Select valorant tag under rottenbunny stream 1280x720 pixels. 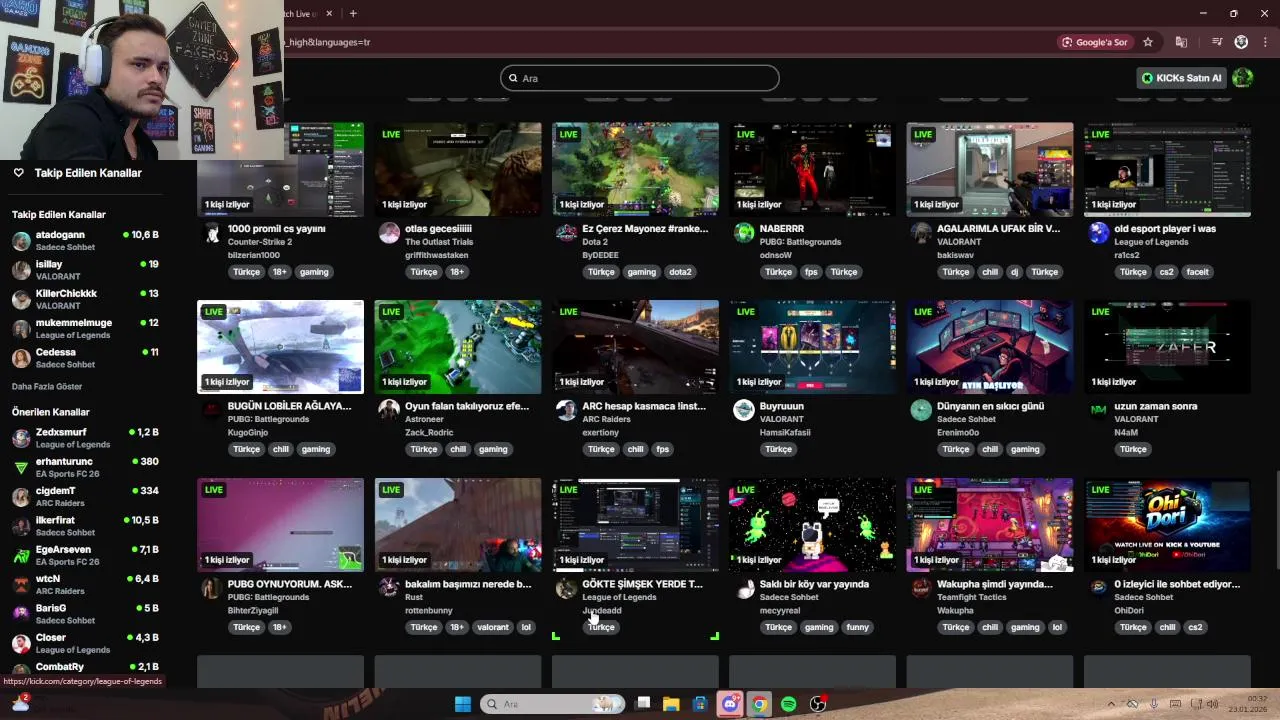pos(492,627)
